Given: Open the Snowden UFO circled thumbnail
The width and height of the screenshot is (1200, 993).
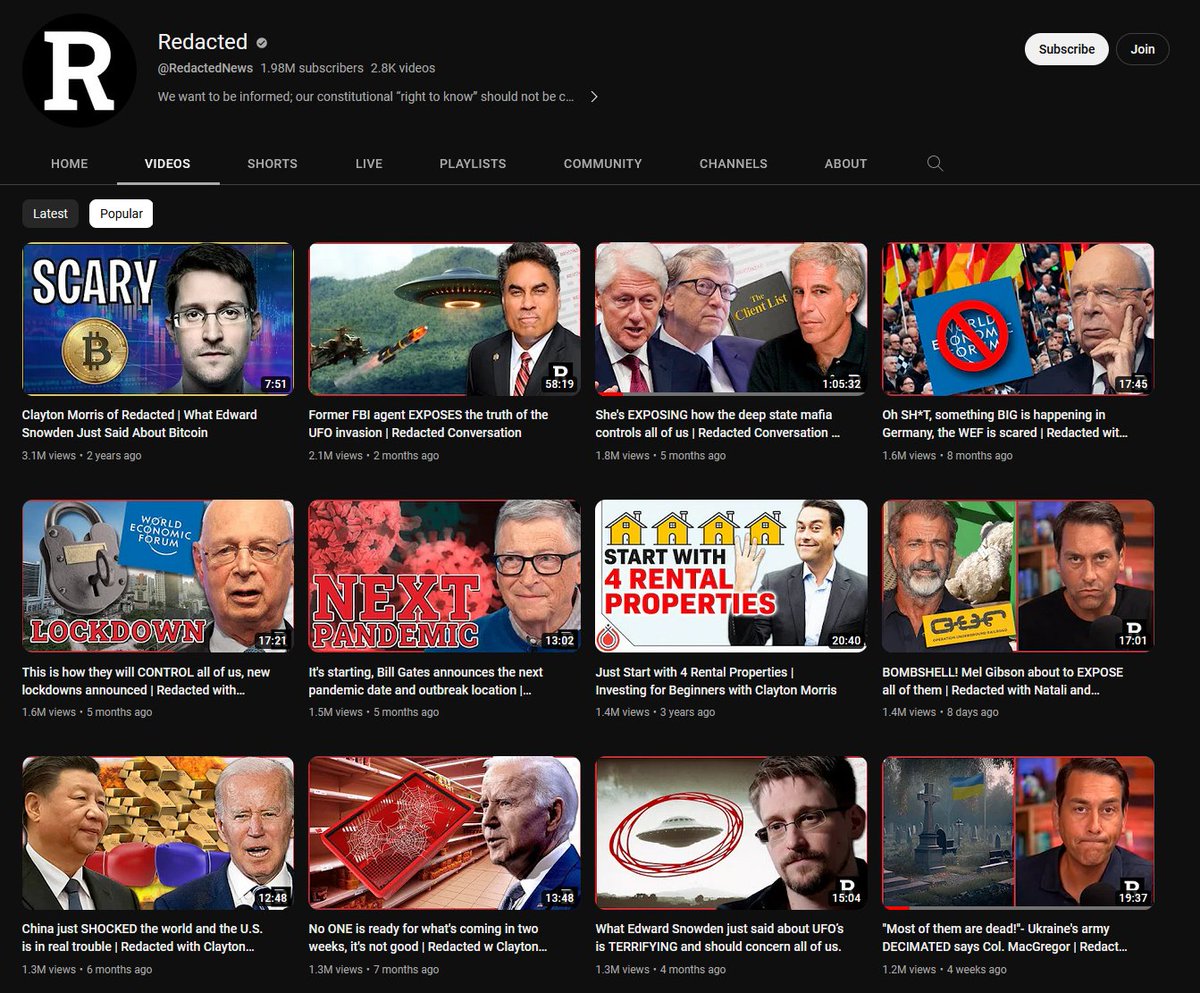Looking at the screenshot, I should [x=731, y=833].
